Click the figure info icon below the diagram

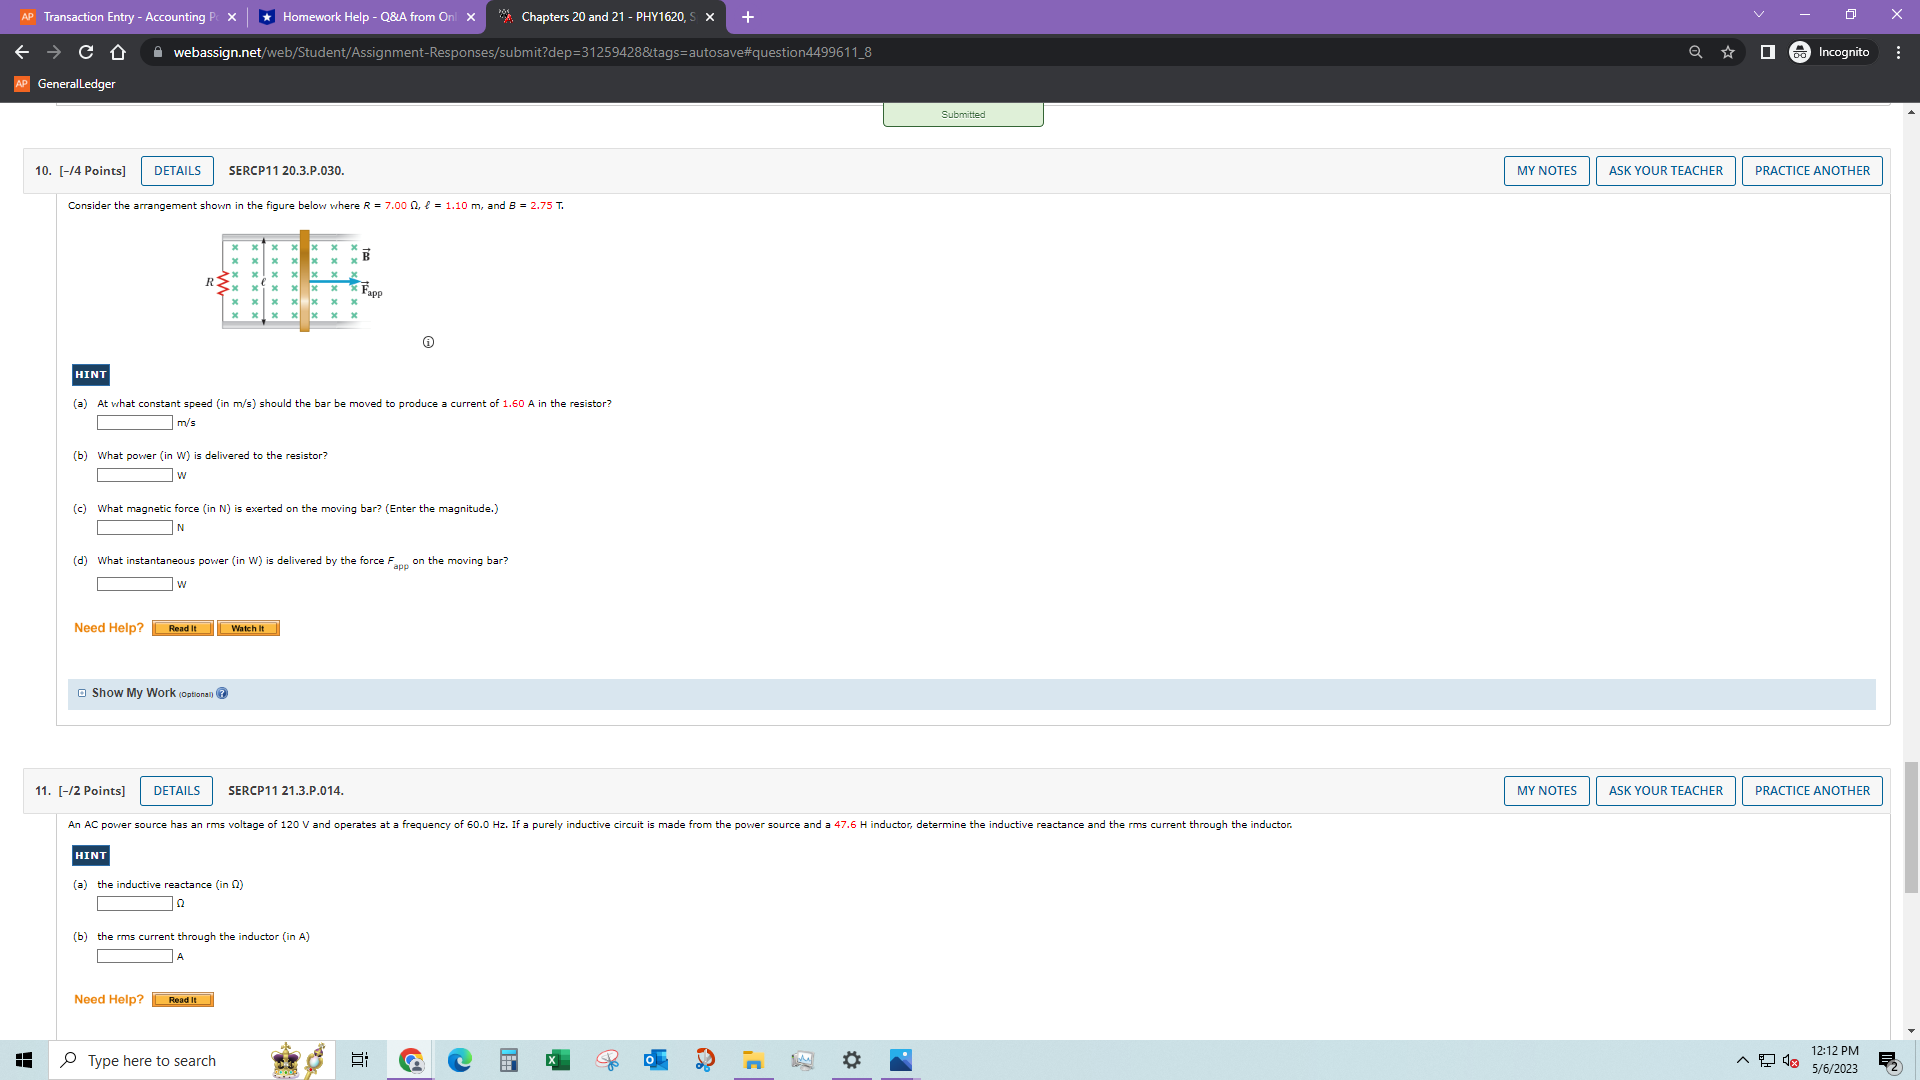[428, 342]
